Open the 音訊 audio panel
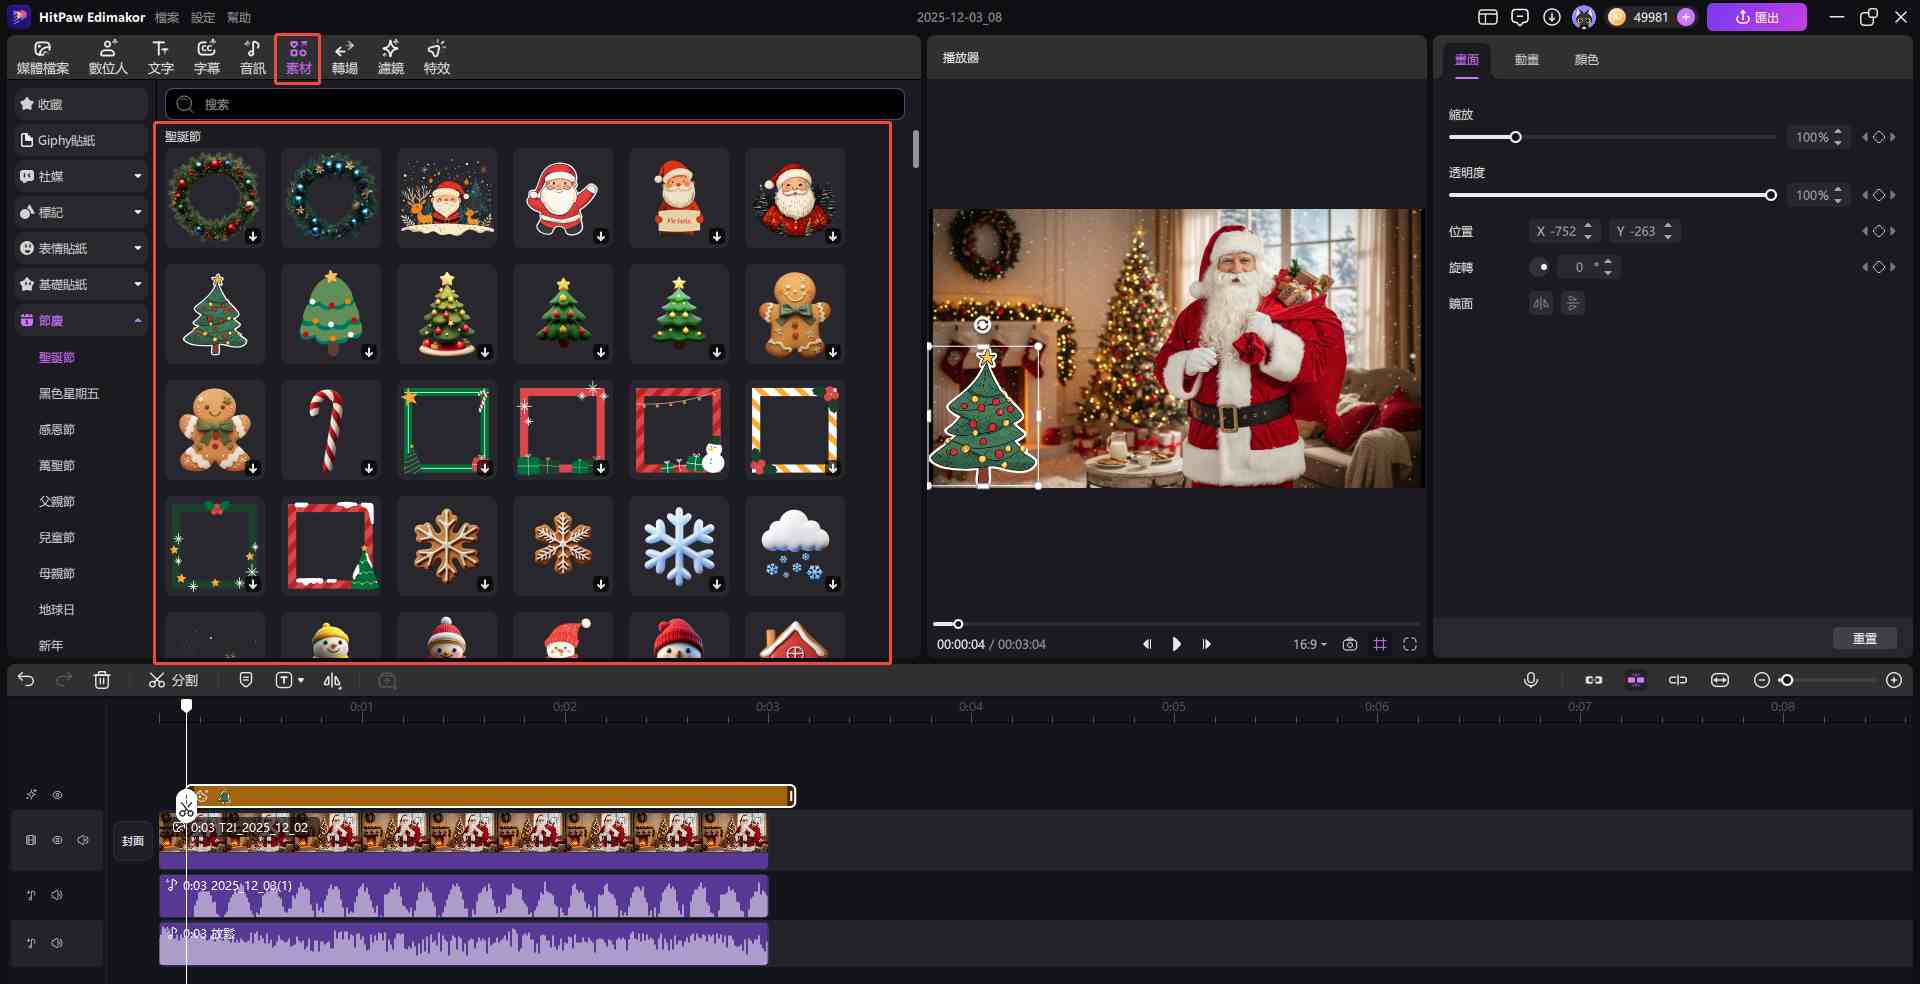Viewport: 1920px width, 984px height. [x=251, y=57]
